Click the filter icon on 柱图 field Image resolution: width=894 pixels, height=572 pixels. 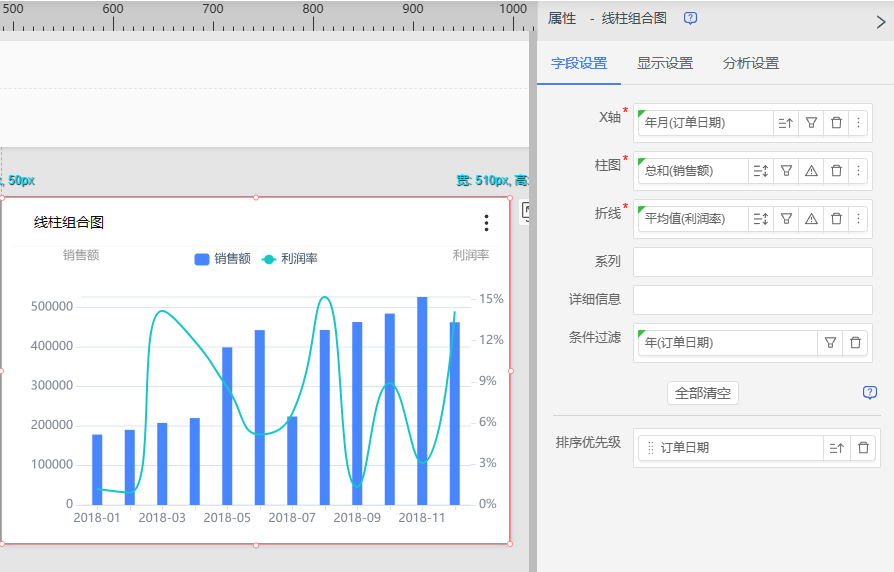coord(787,171)
